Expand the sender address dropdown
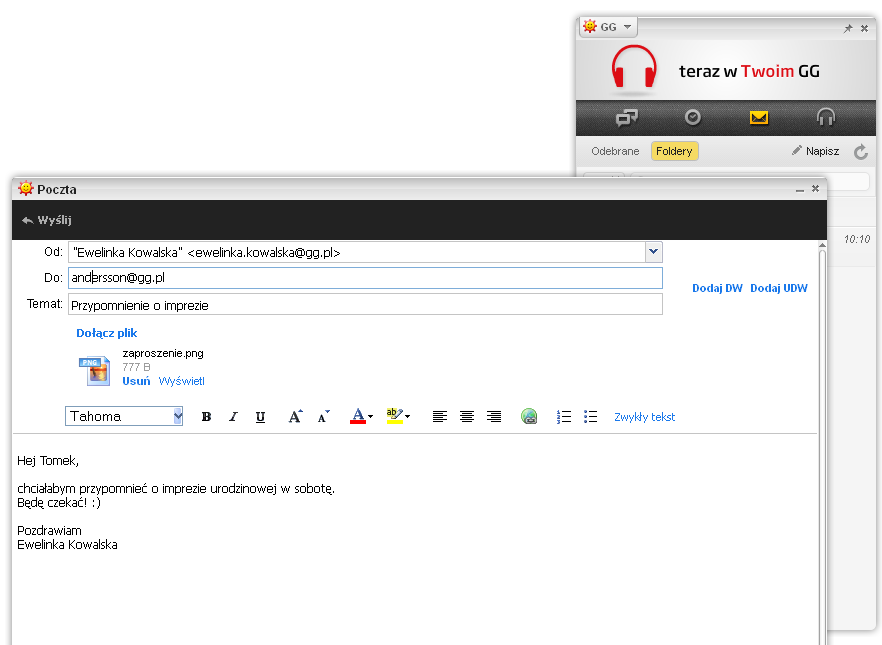 pyautogui.click(x=653, y=253)
